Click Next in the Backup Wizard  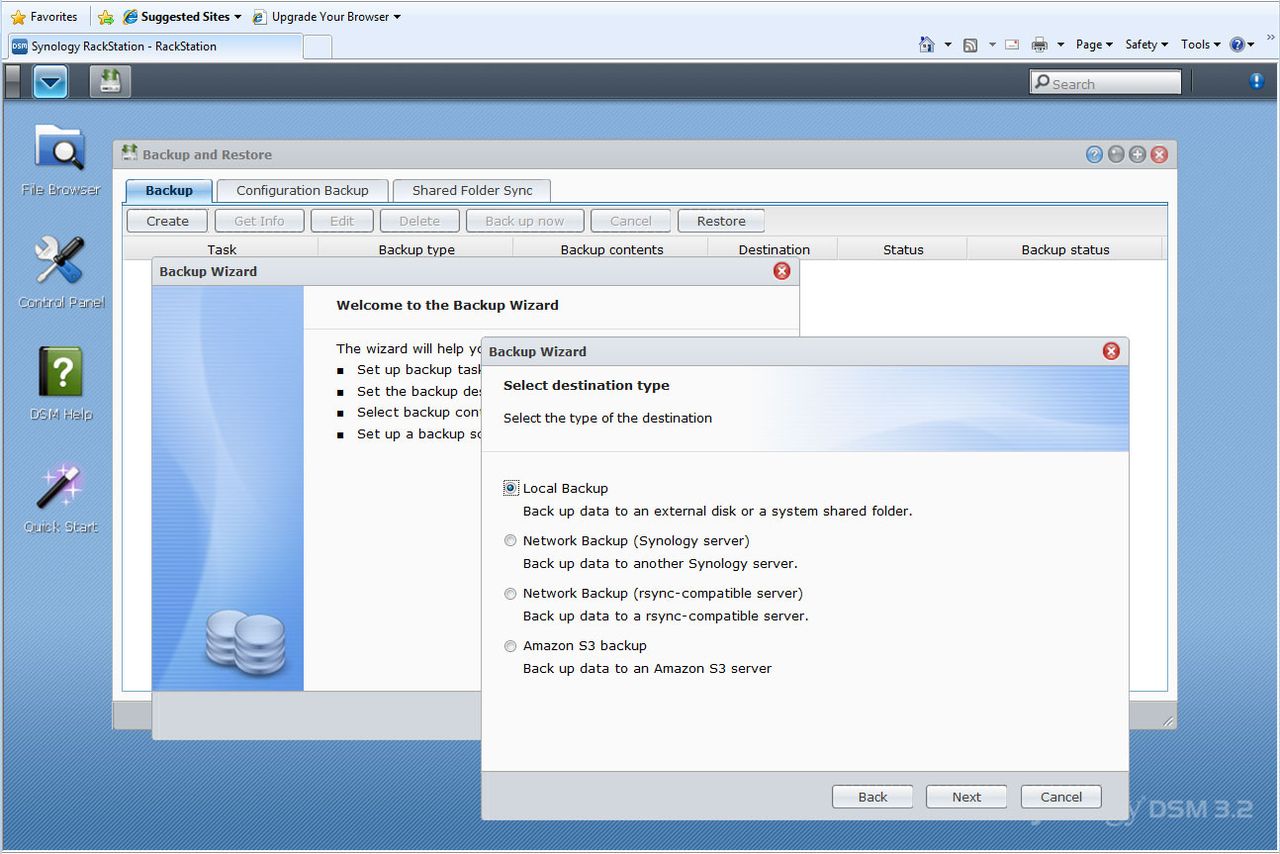966,797
